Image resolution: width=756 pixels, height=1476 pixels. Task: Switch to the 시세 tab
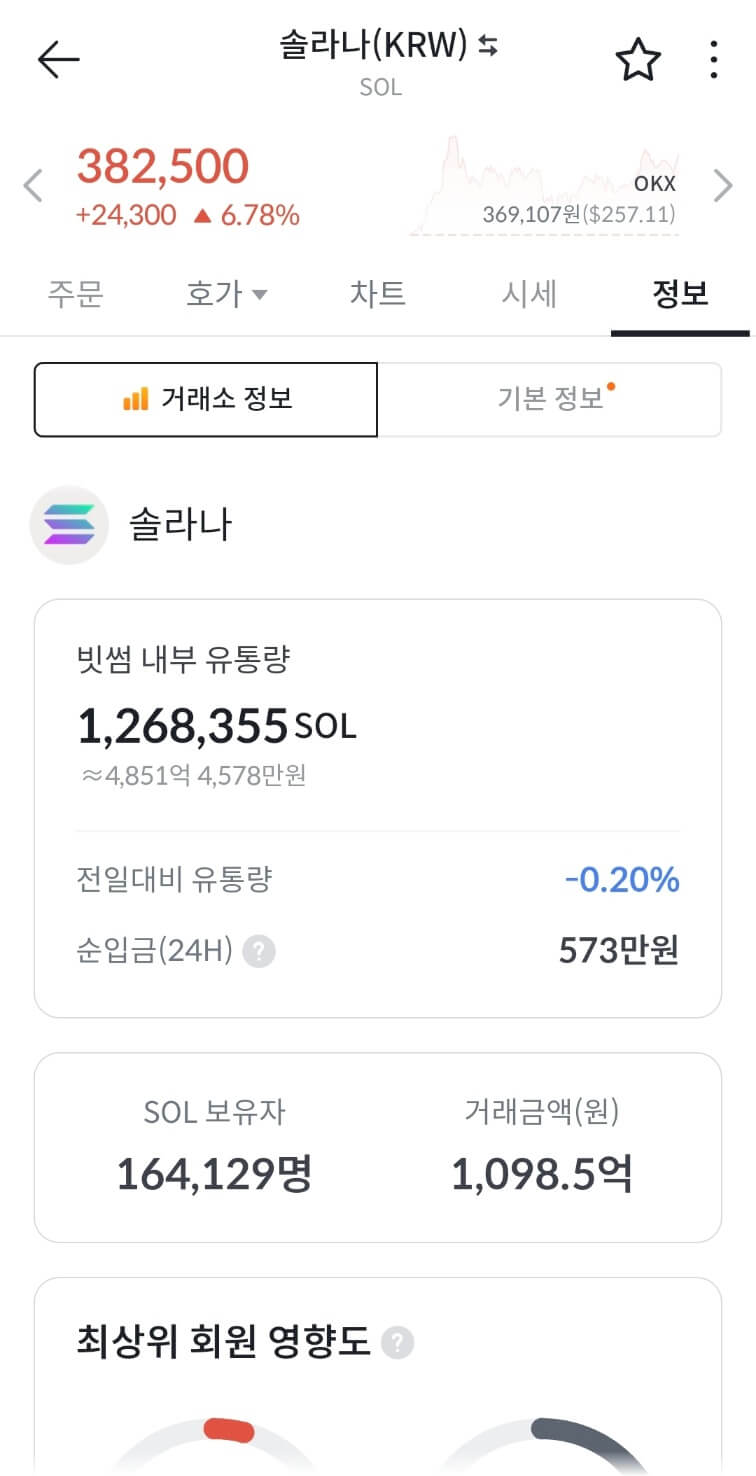(529, 294)
